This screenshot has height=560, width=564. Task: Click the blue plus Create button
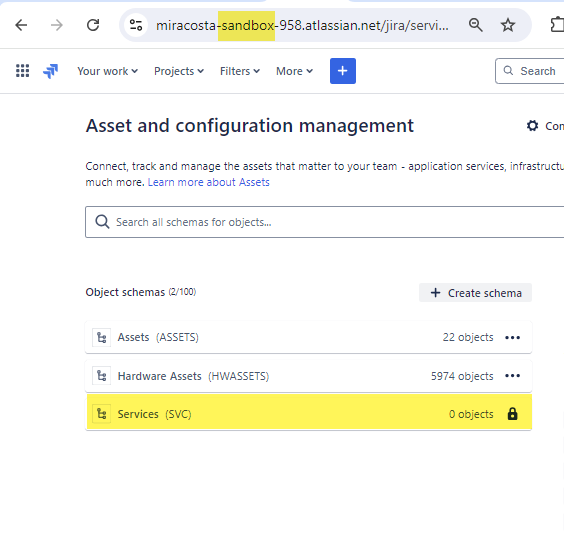[x=343, y=71]
